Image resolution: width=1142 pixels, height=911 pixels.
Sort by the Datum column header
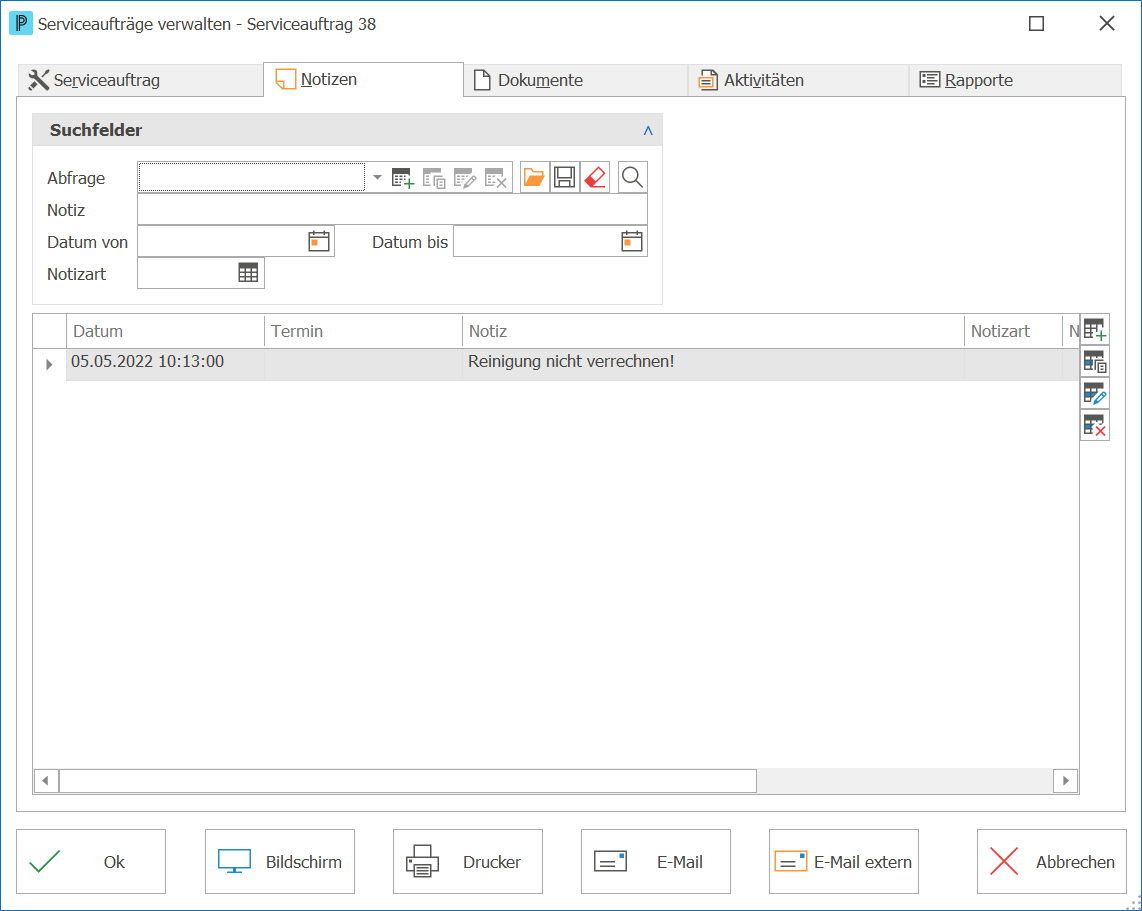coord(165,331)
